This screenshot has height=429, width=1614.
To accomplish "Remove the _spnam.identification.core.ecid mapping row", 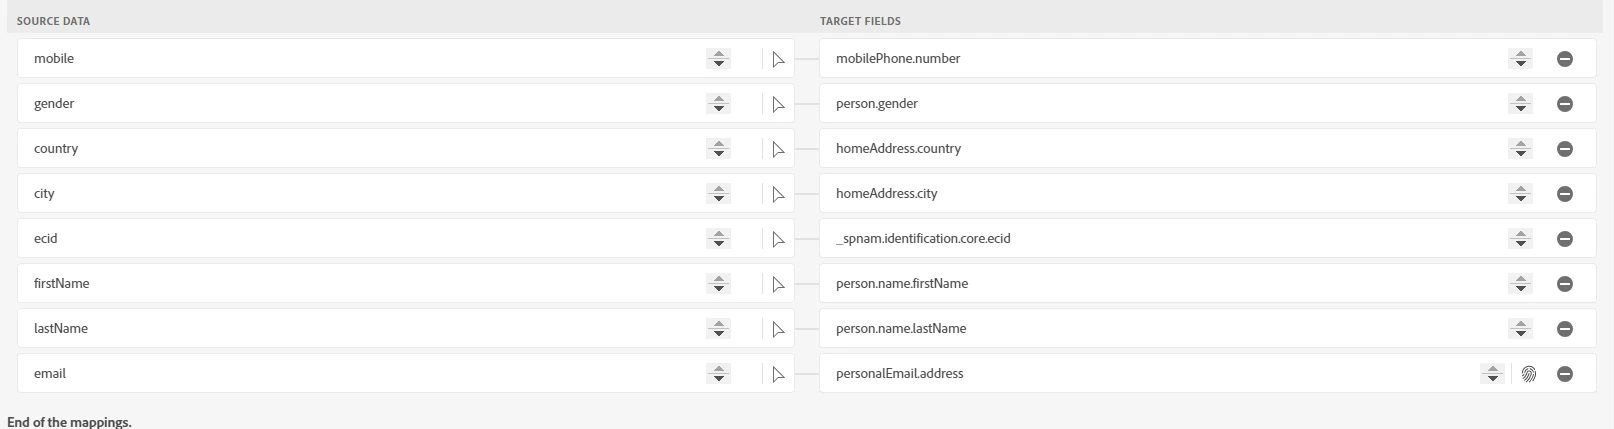I will [1565, 239].
